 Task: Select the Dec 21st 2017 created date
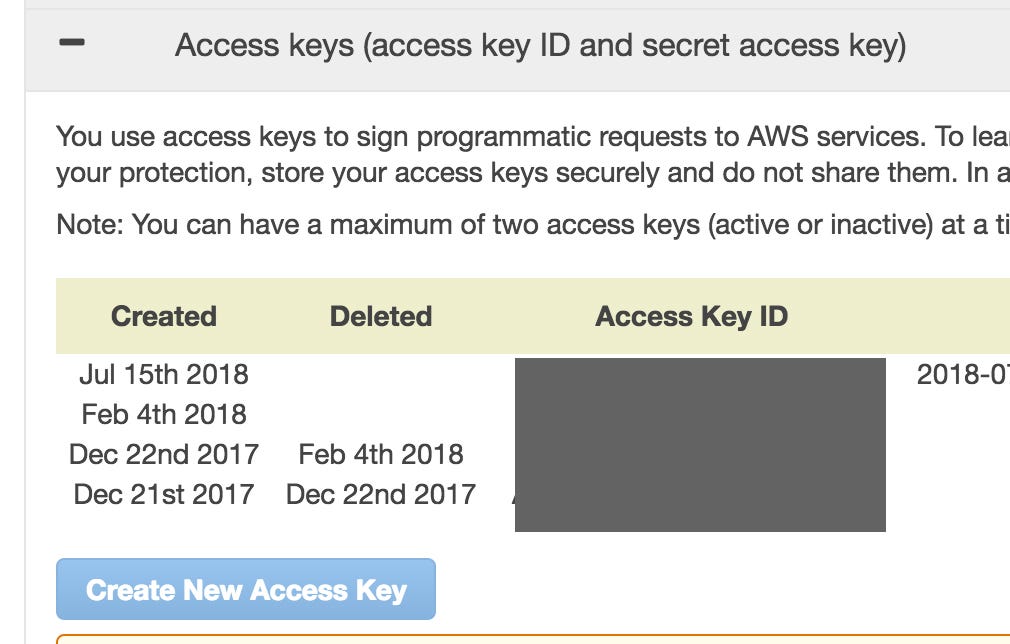164,494
